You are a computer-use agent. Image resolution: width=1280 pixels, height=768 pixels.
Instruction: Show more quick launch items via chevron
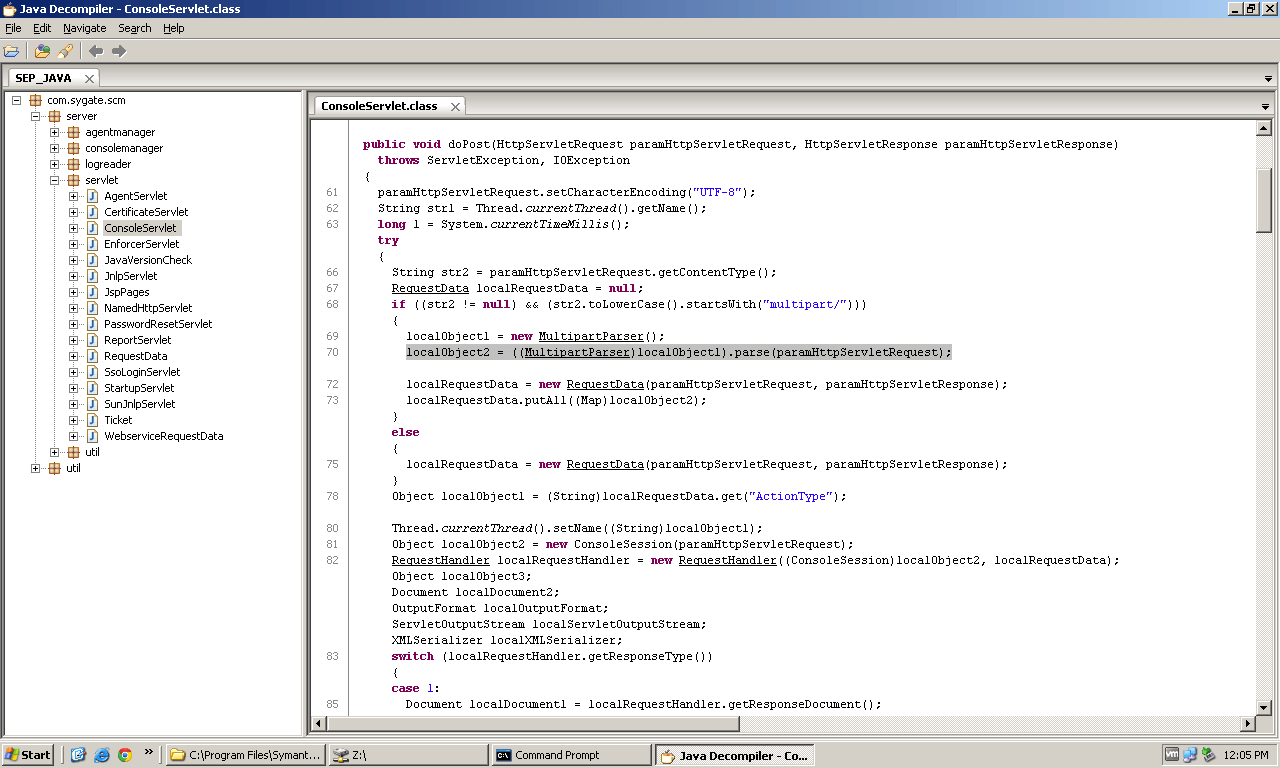(149, 752)
